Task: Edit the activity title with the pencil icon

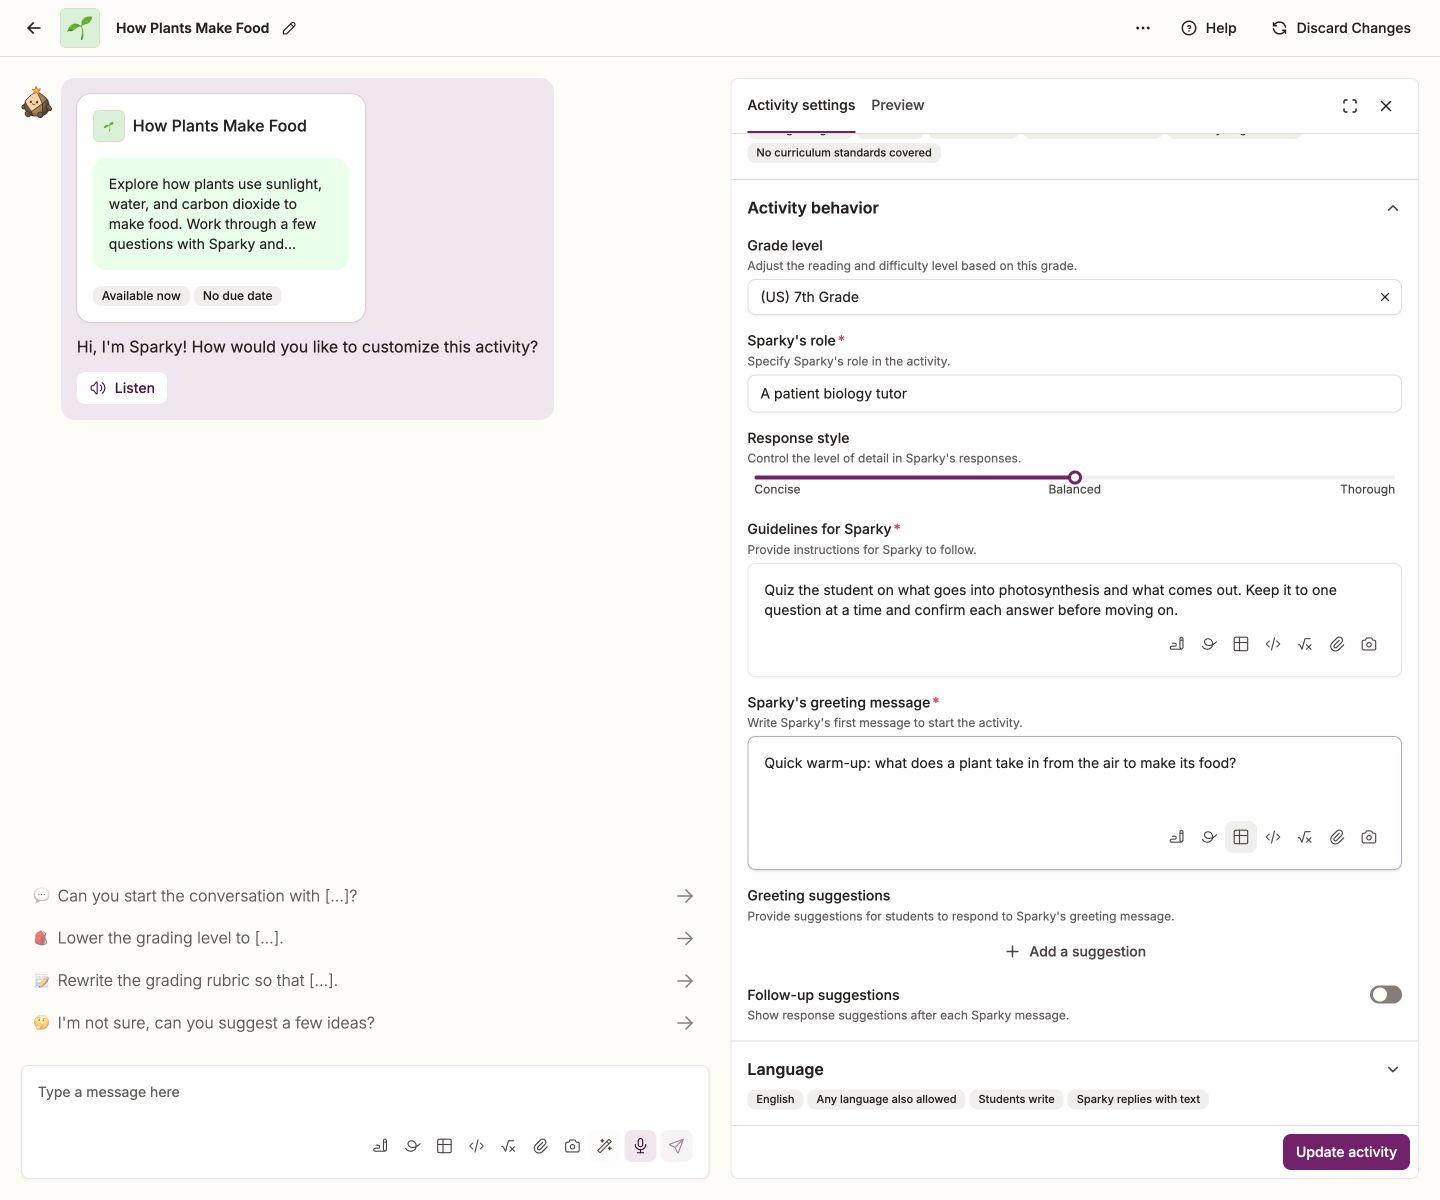Action: [289, 28]
